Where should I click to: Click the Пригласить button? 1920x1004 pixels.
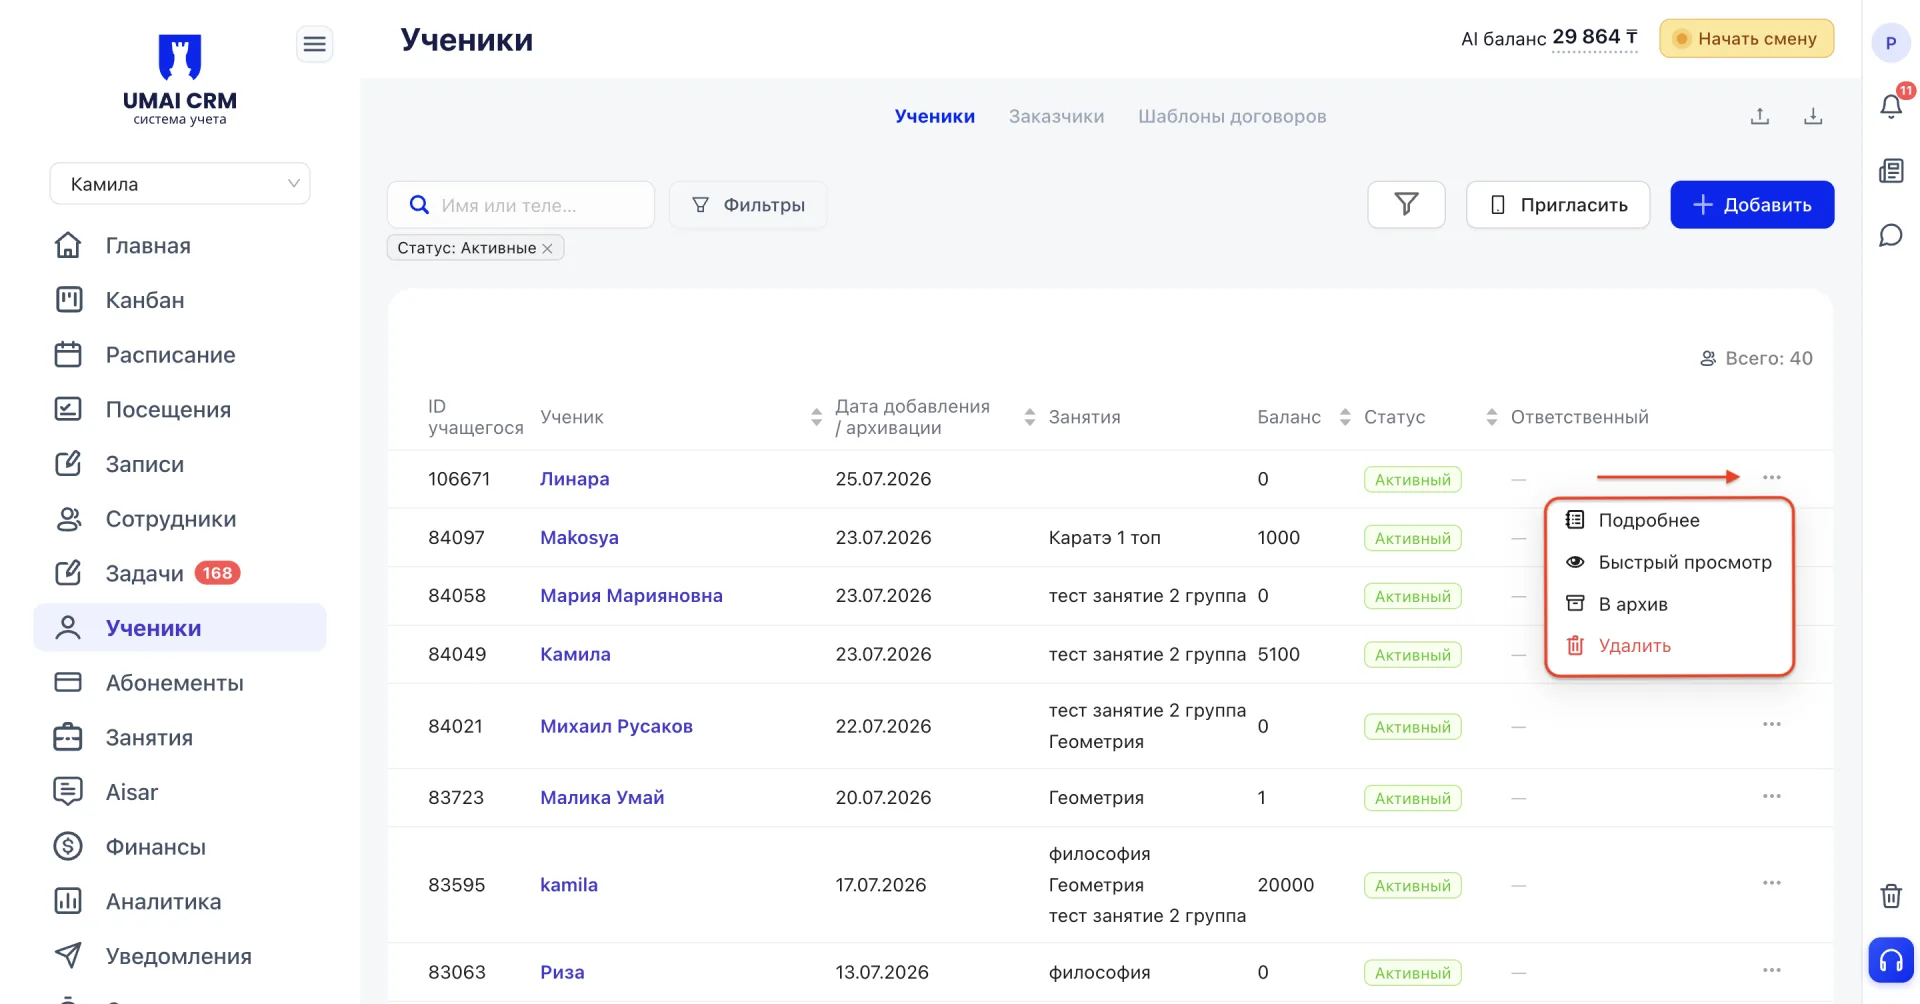[1558, 205]
